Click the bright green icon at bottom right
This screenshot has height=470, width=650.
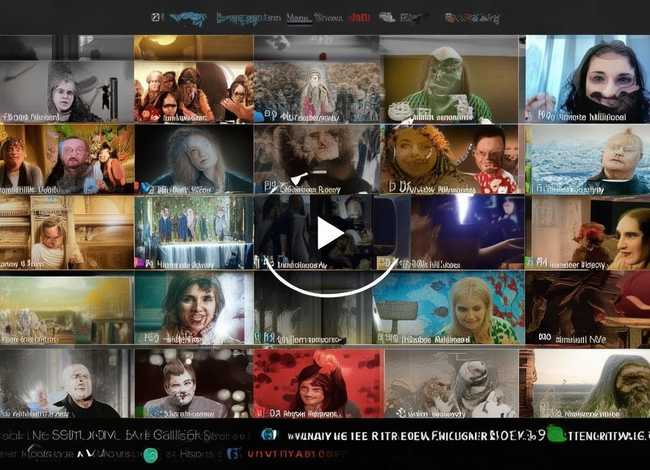click(550, 435)
